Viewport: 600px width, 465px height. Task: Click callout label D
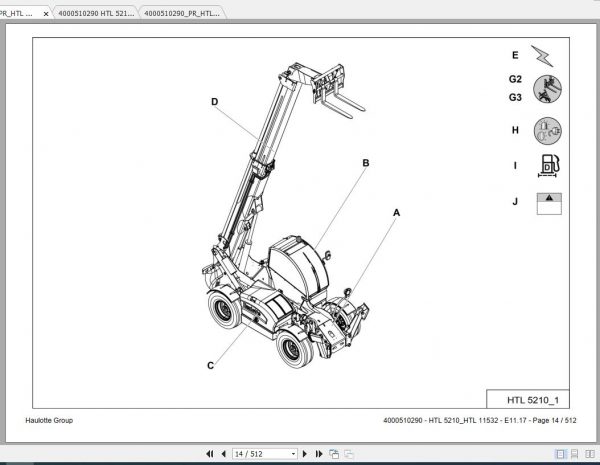point(214,101)
